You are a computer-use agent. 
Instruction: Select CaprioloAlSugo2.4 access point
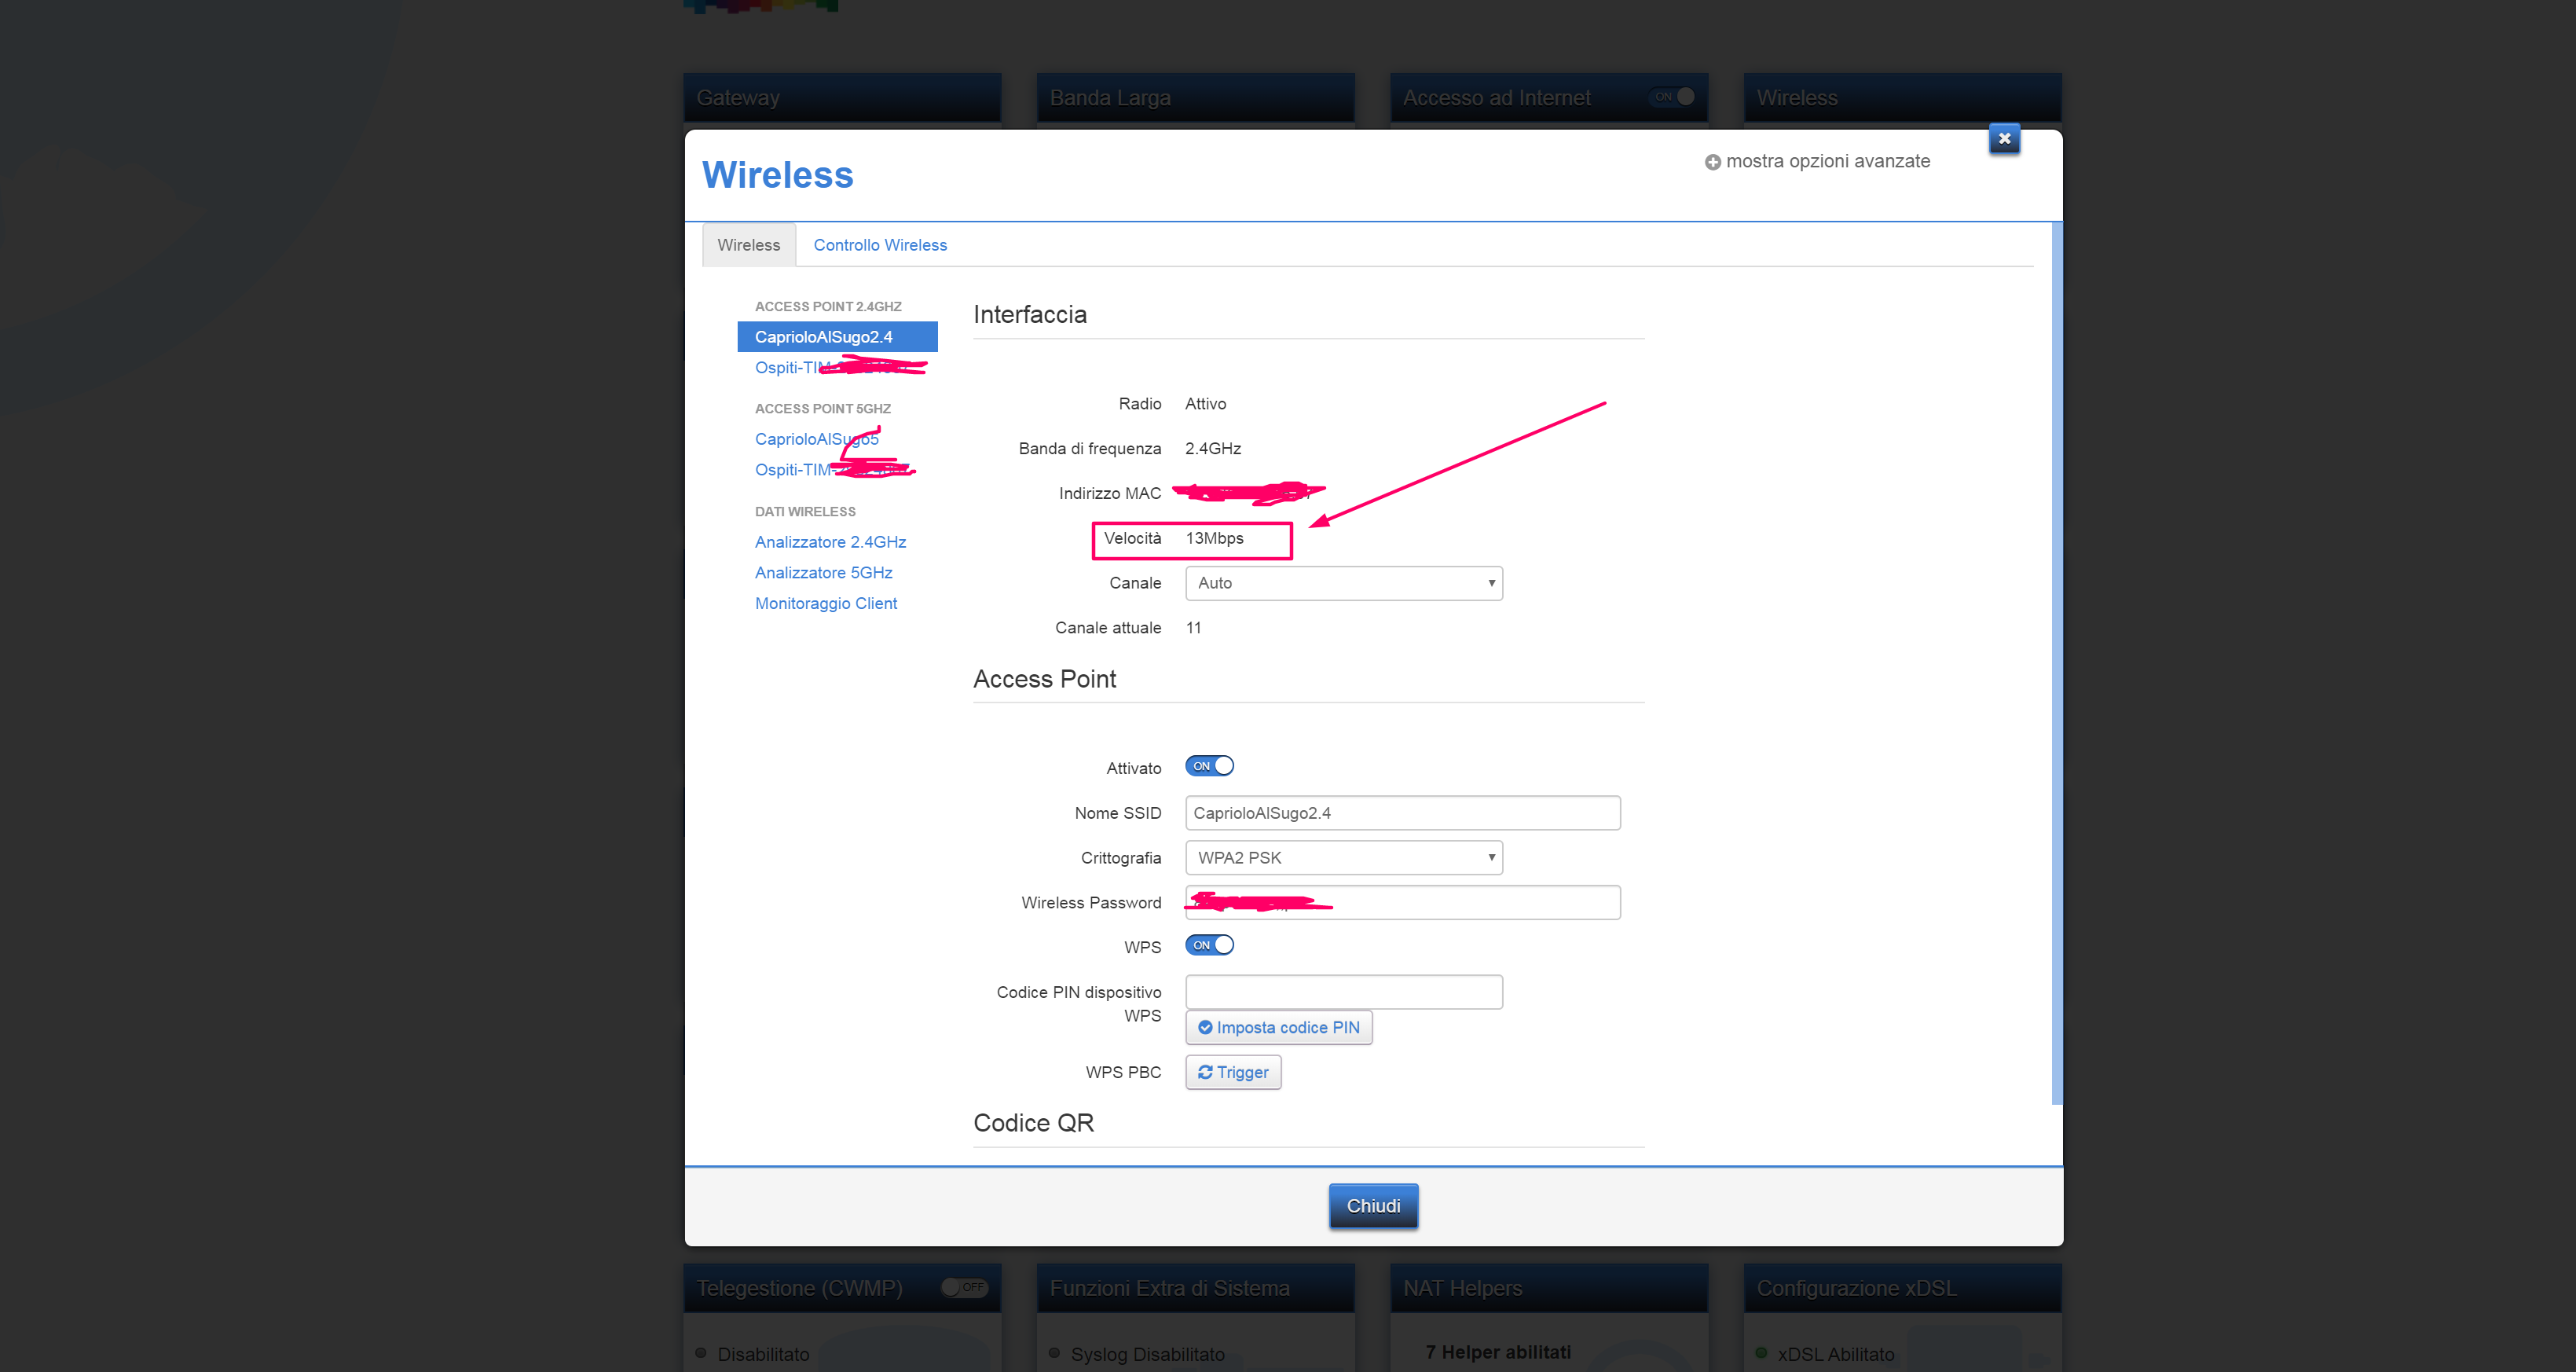click(x=837, y=337)
